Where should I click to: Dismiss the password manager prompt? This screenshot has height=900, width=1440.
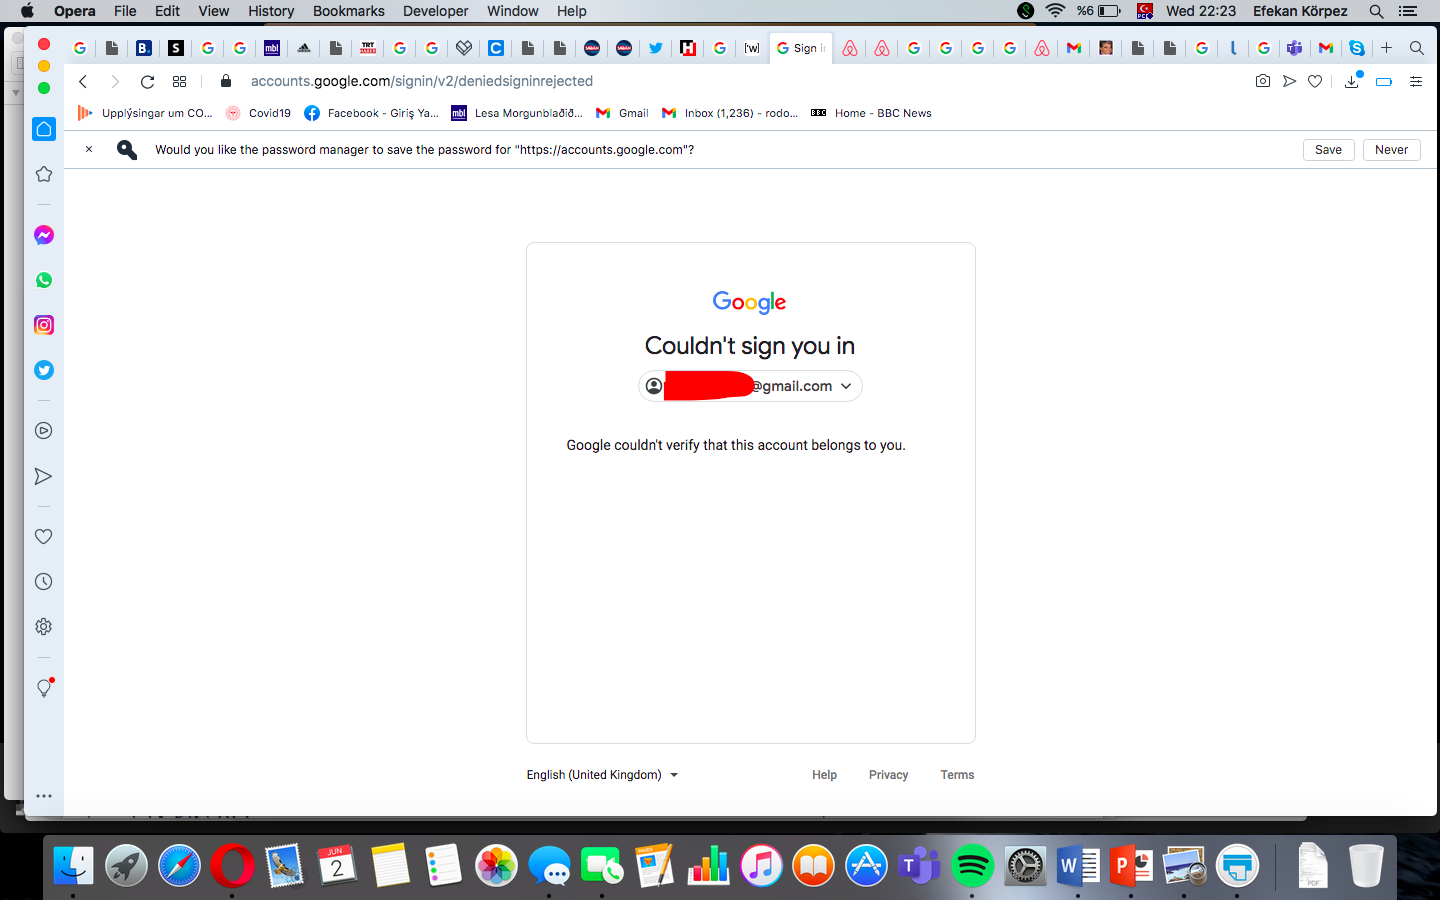tap(89, 149)
